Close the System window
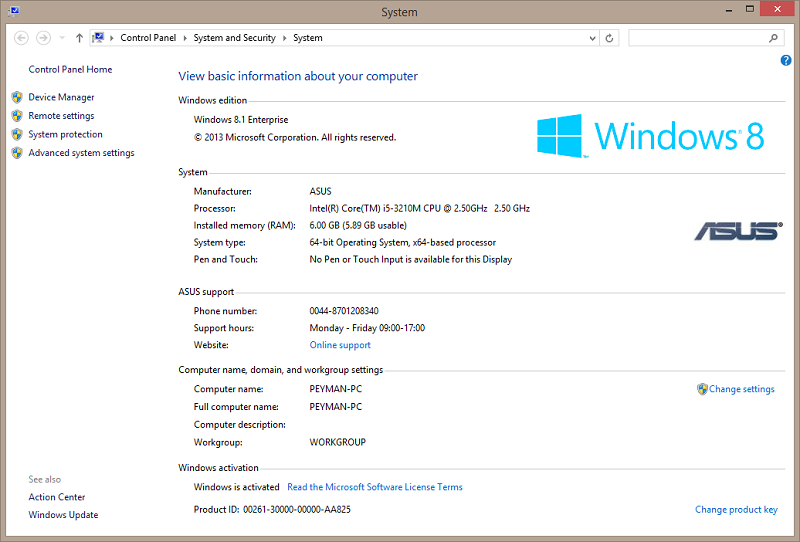The image size is (800, 542). click(777, 9)
